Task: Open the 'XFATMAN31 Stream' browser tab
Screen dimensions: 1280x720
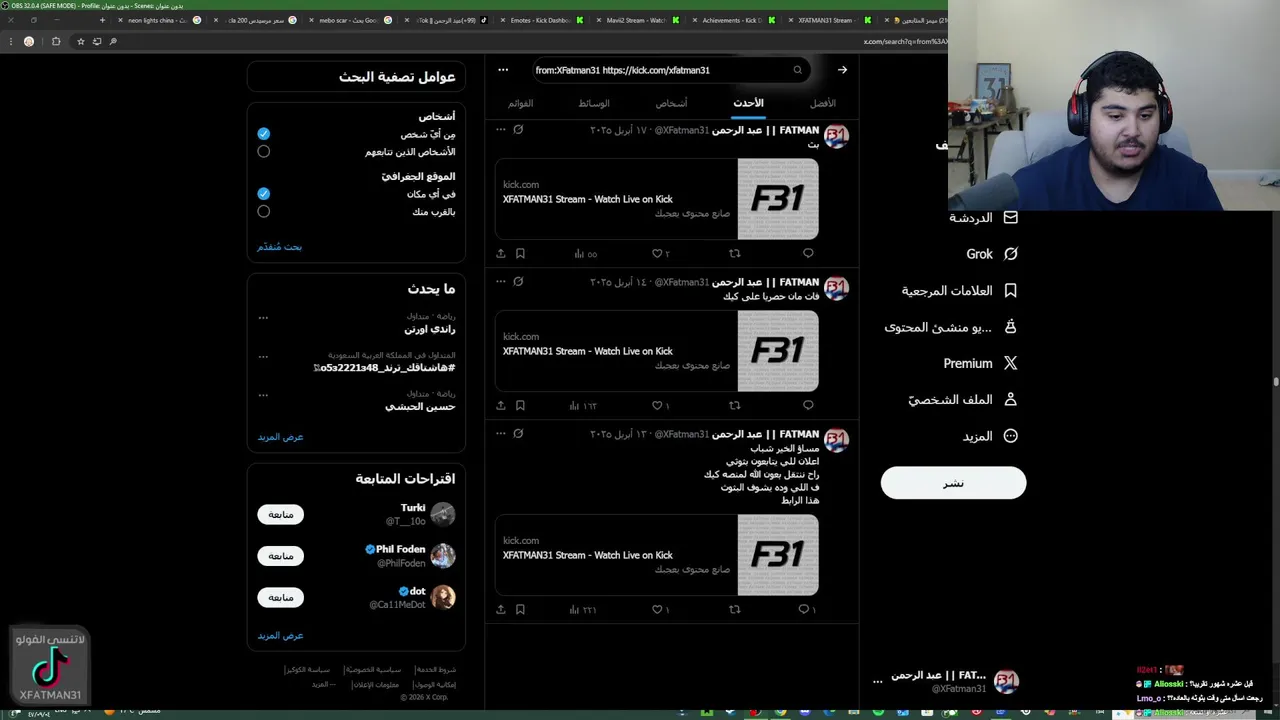Action: pyautogui.click(x=830, y=20)
